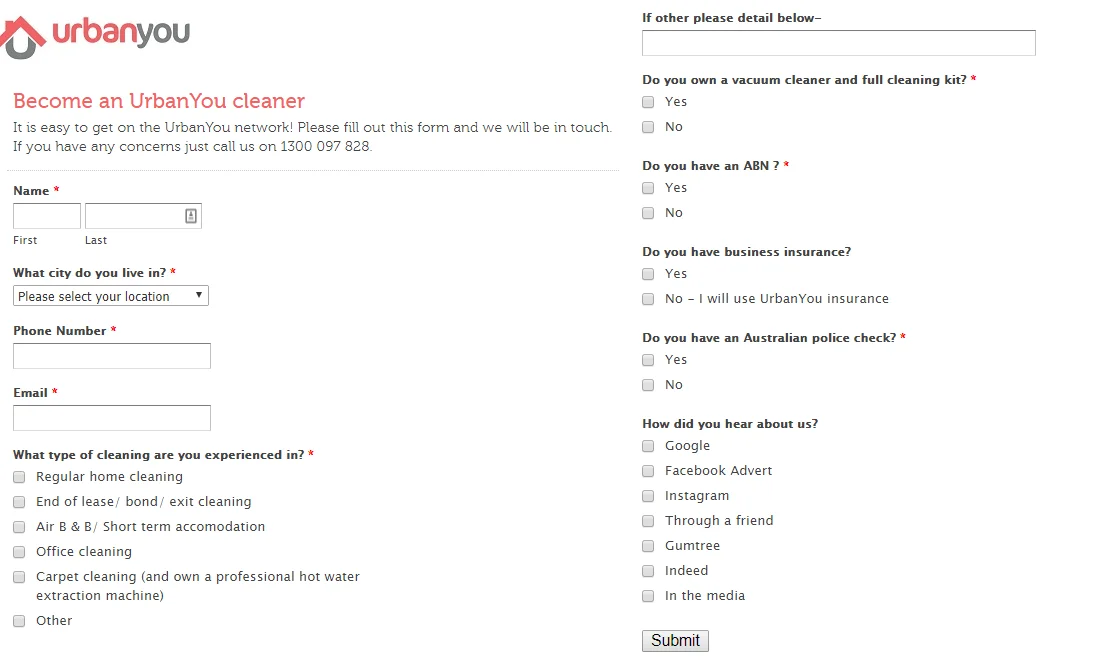Image resolution: width=1103 pixels, height=669 pixels.
Task: Select Air B & B short term accommodation
Action: tap(19, 527)
